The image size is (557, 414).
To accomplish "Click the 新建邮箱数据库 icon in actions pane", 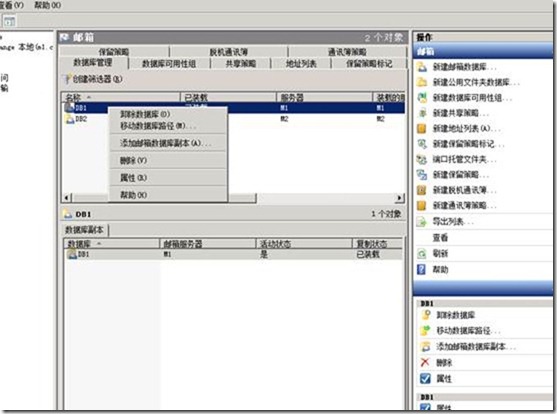I will point(422,67).
